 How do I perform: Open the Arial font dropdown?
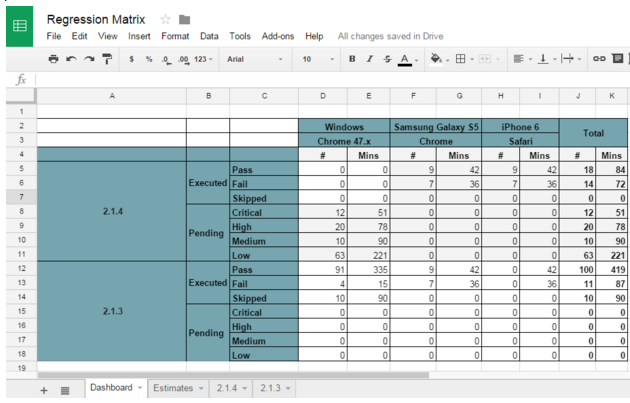pos(255,59)
